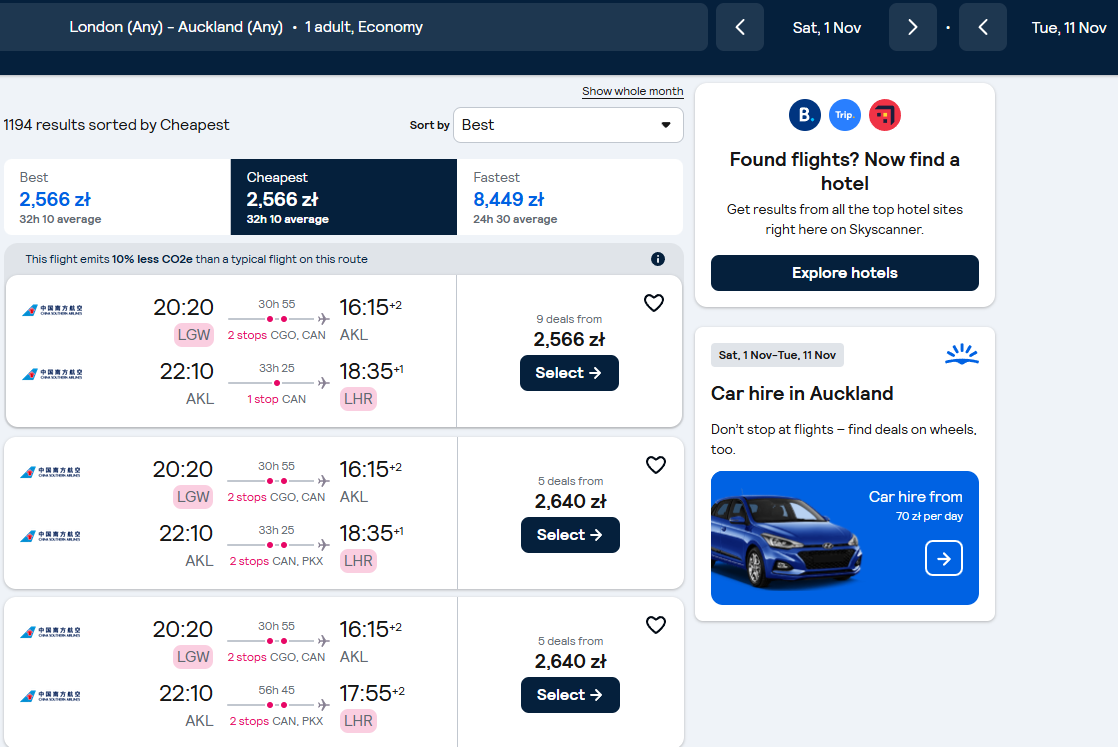
Task: Edit the London – Auckland search field
Action: coord(354,27)
